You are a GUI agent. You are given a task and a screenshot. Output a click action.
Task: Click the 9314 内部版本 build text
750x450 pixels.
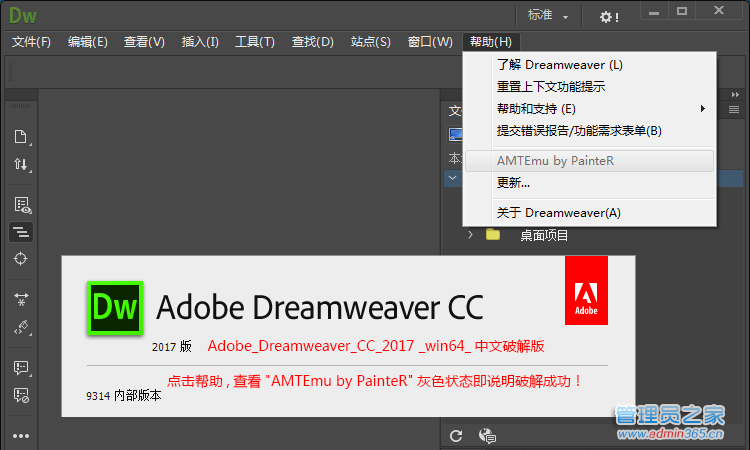[x=123, y=395]
